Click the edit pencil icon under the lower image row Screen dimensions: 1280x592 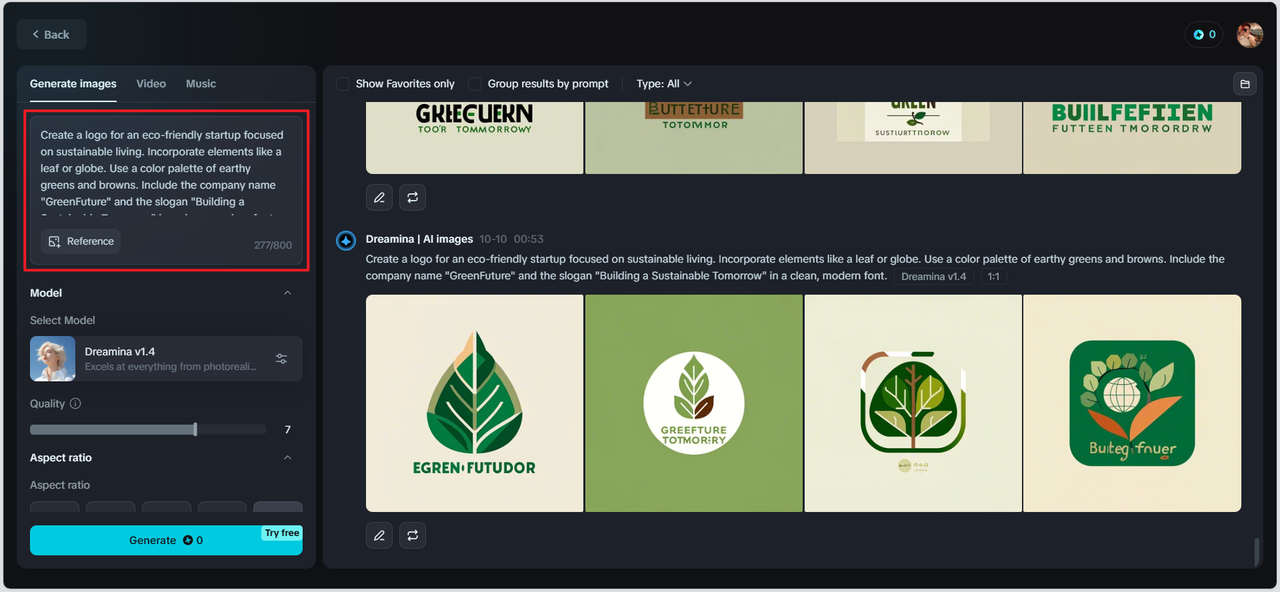click(379, 535)
